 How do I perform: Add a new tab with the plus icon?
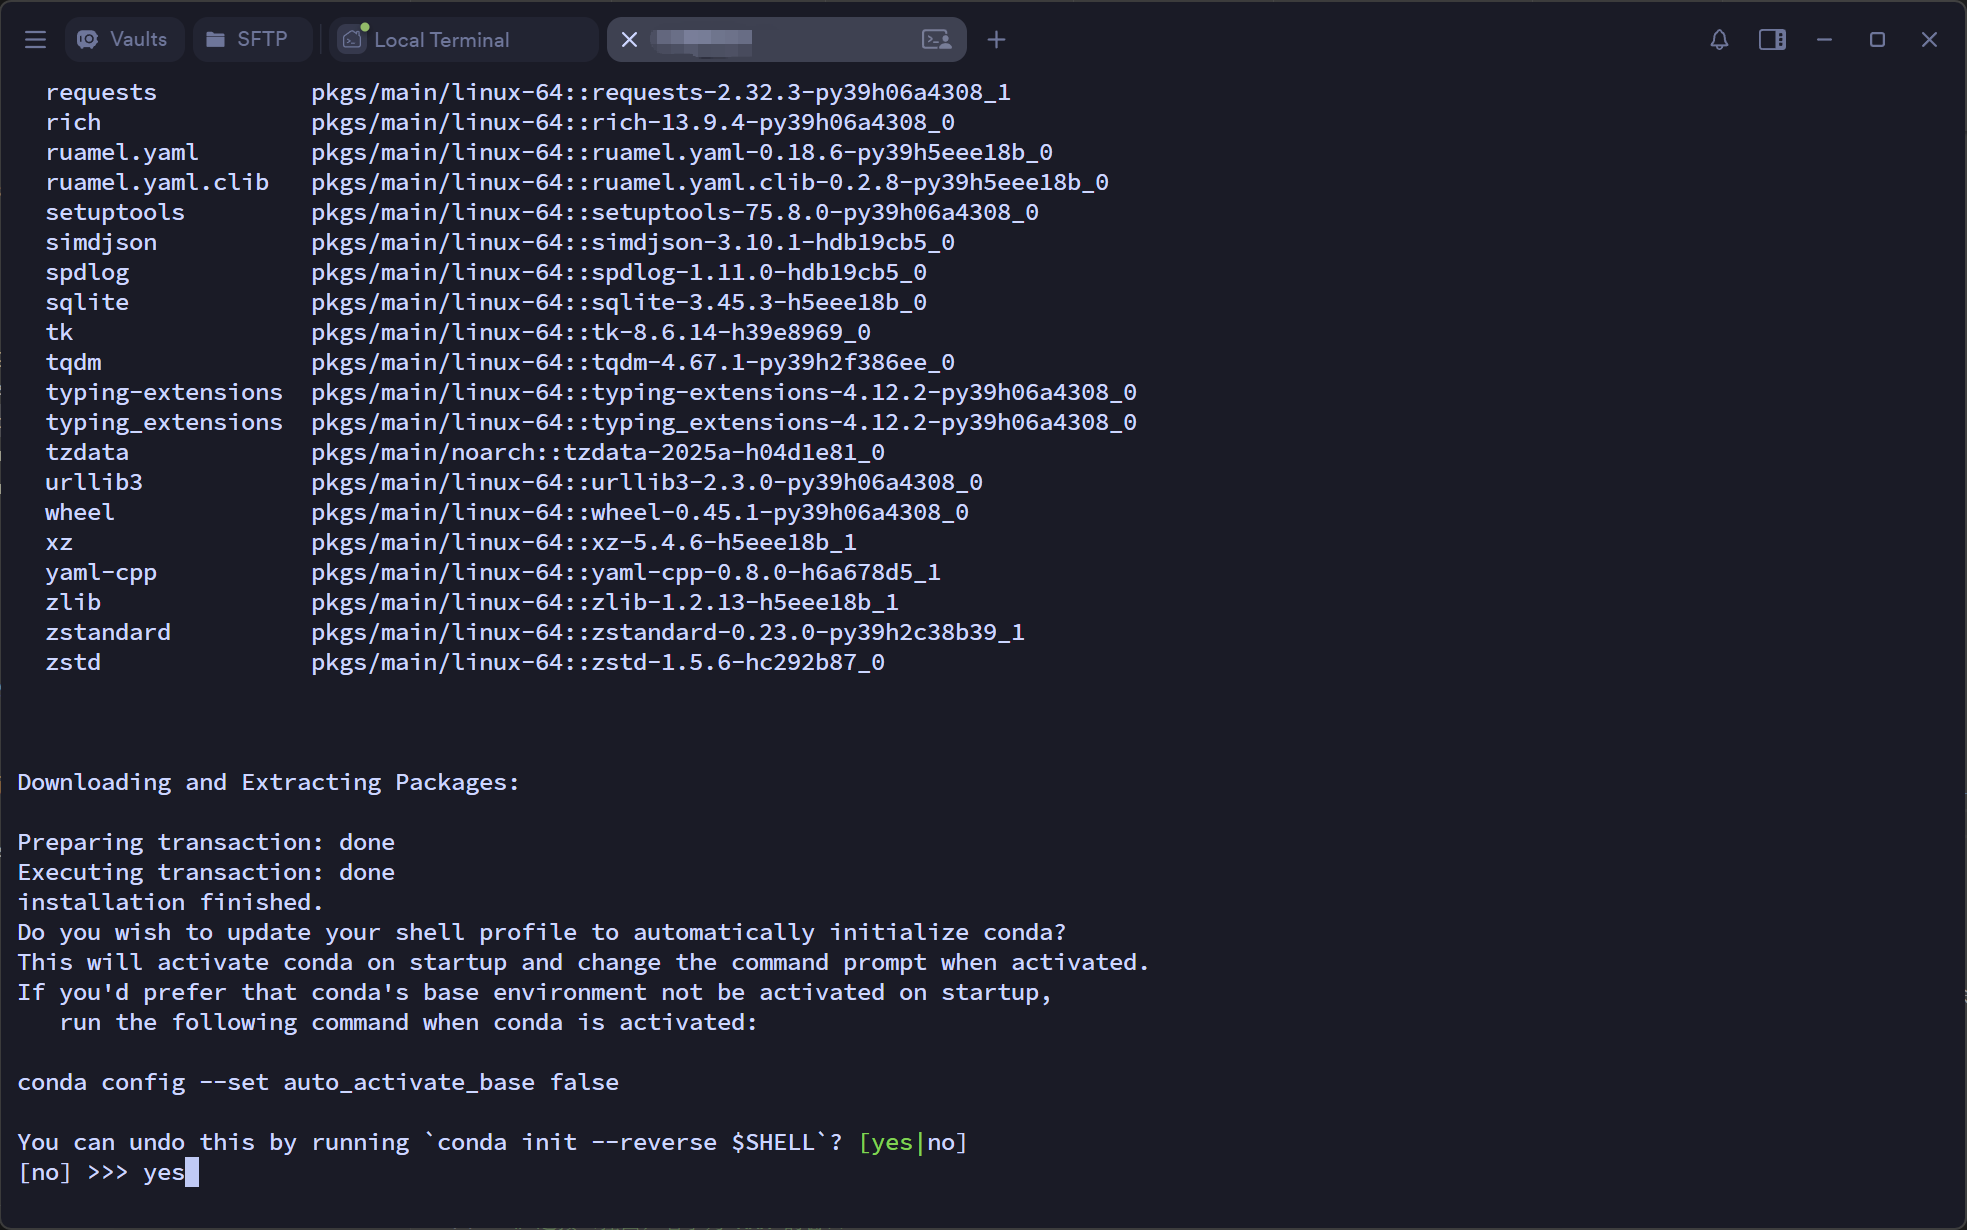click(x=996, y=40)
